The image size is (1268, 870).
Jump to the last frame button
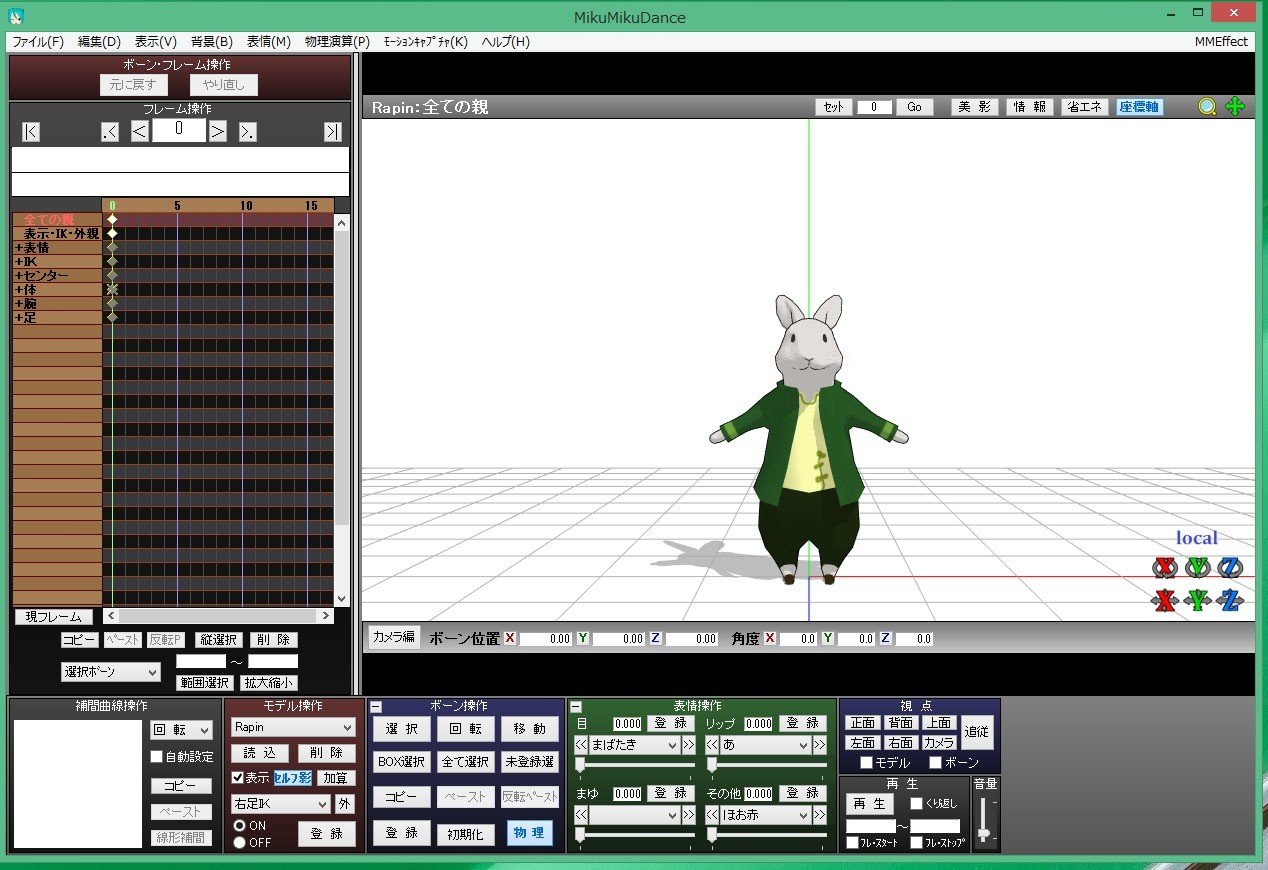(332, 132)
